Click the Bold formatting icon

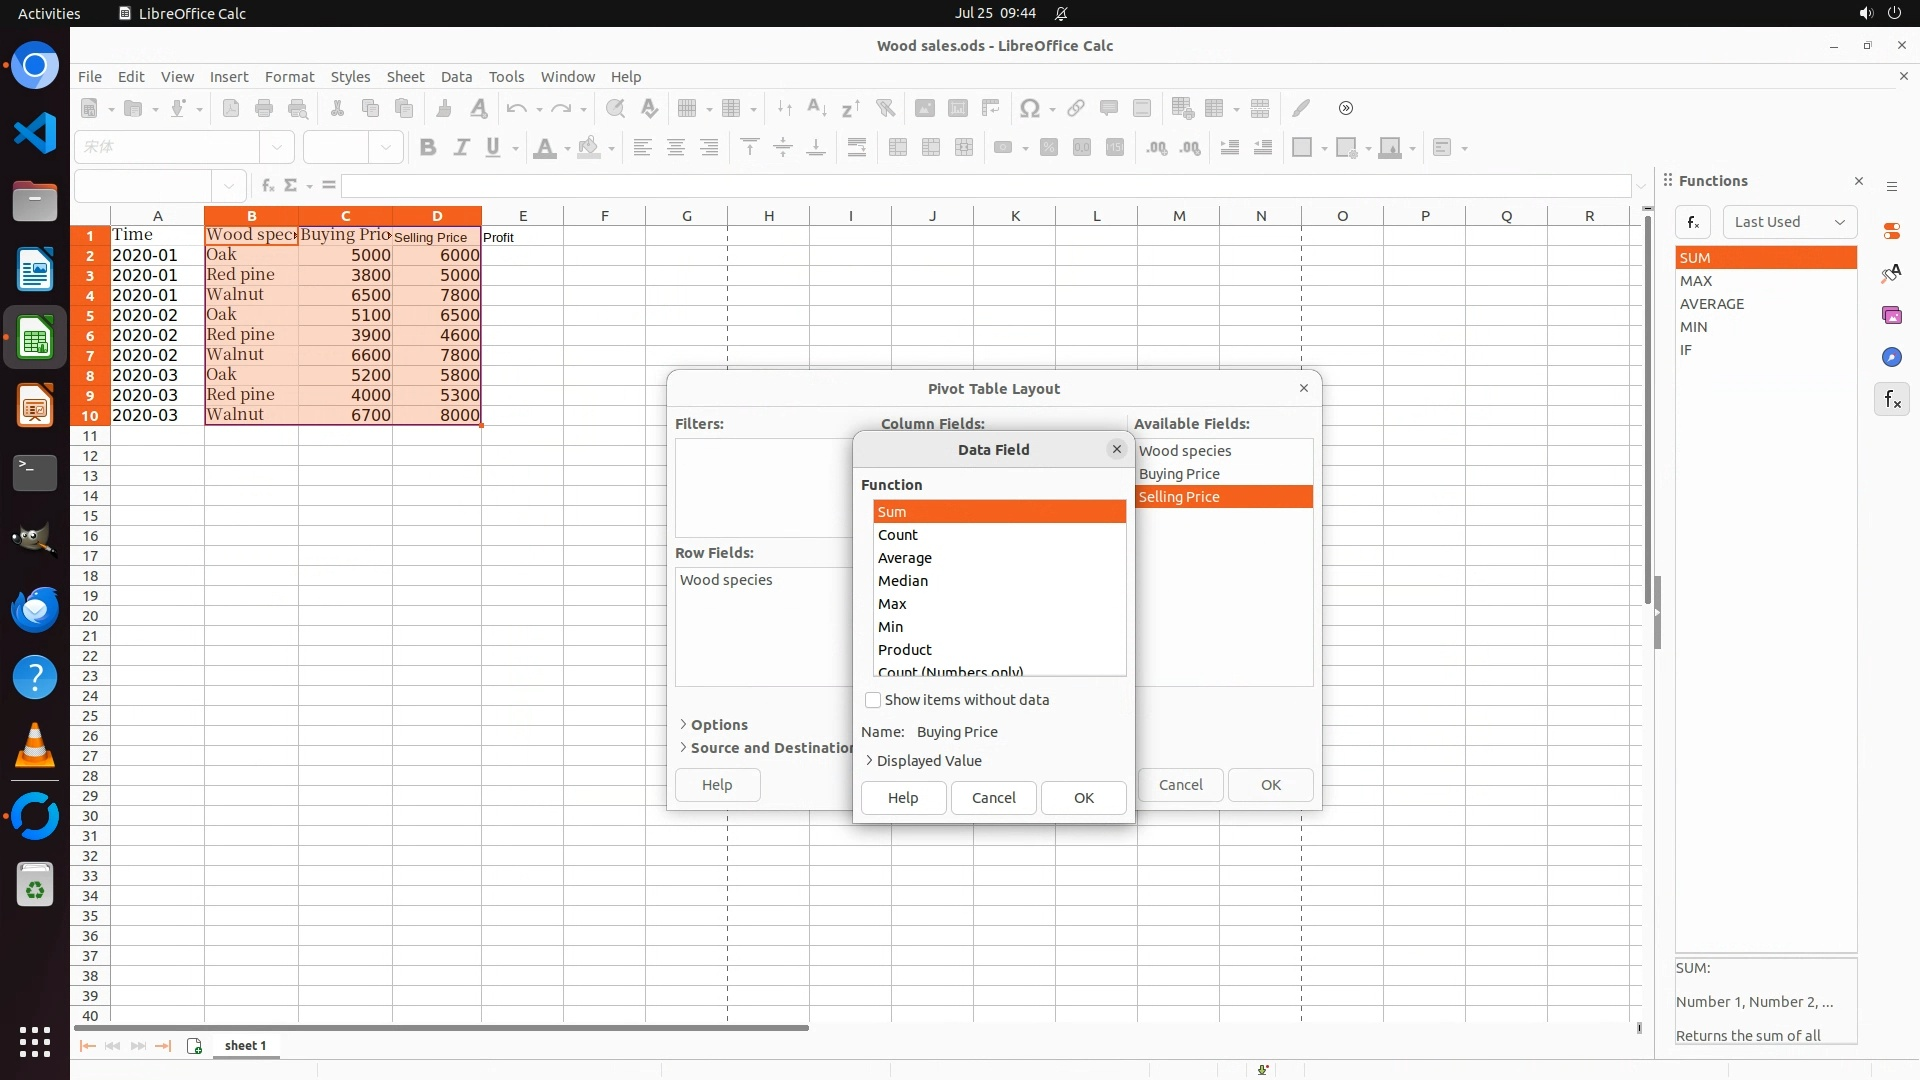tap(428, 148)
